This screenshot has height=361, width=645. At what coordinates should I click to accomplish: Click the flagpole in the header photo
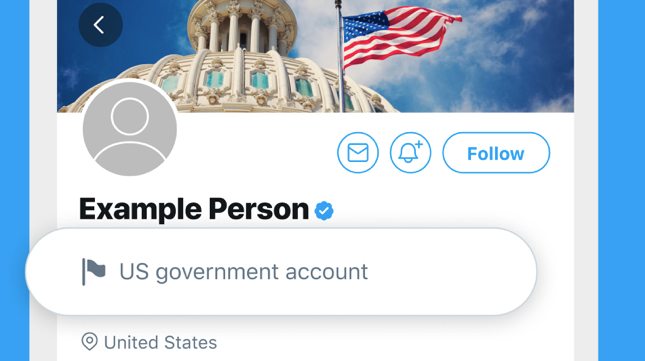(340, 58)
